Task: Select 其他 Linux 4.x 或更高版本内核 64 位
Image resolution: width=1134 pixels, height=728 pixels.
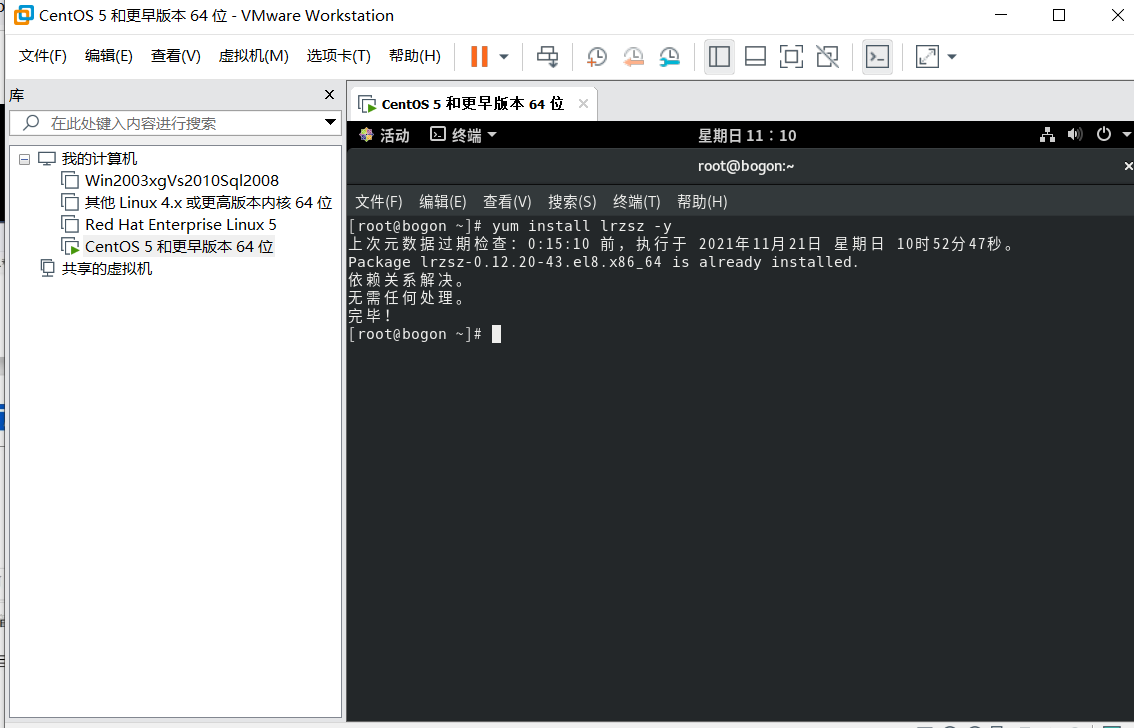Action: (x=208, y=202)
